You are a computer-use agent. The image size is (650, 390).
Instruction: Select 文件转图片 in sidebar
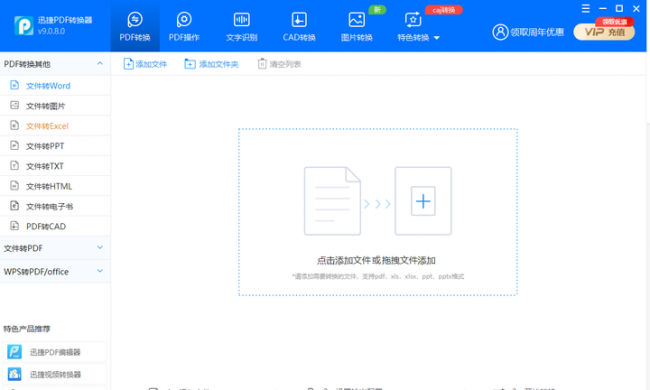55,106
